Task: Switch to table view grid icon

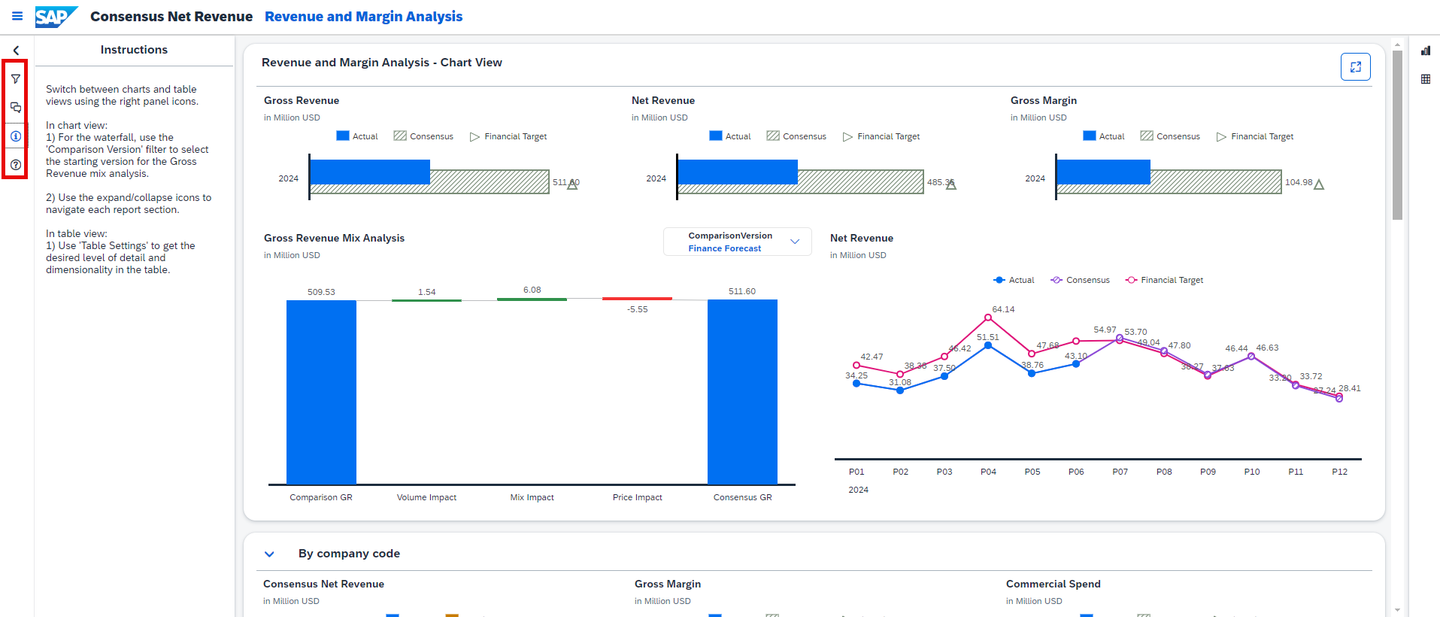Action: (x=1425, y=79)
